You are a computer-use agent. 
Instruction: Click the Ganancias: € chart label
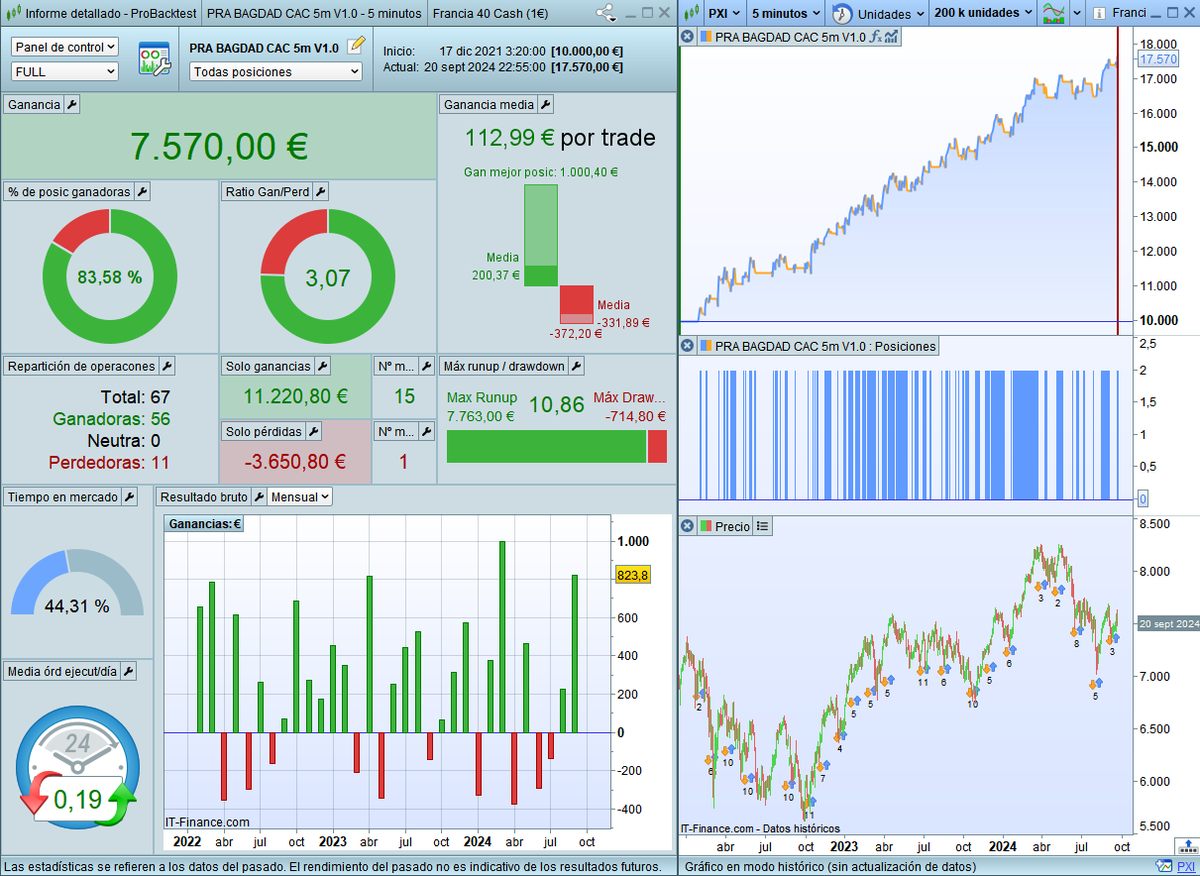205,524
